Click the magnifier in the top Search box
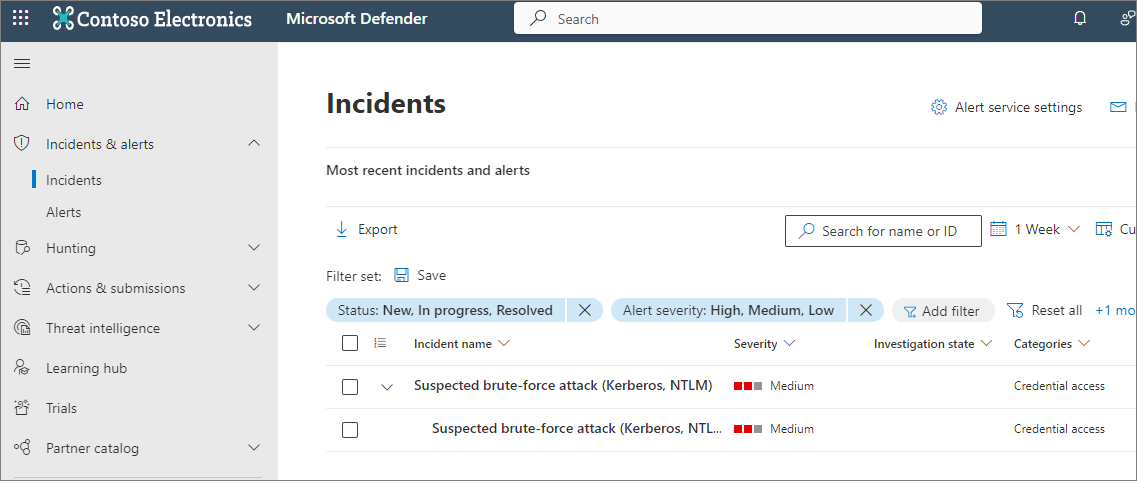Screen dimensions: 1137x481 coord(538,19)
